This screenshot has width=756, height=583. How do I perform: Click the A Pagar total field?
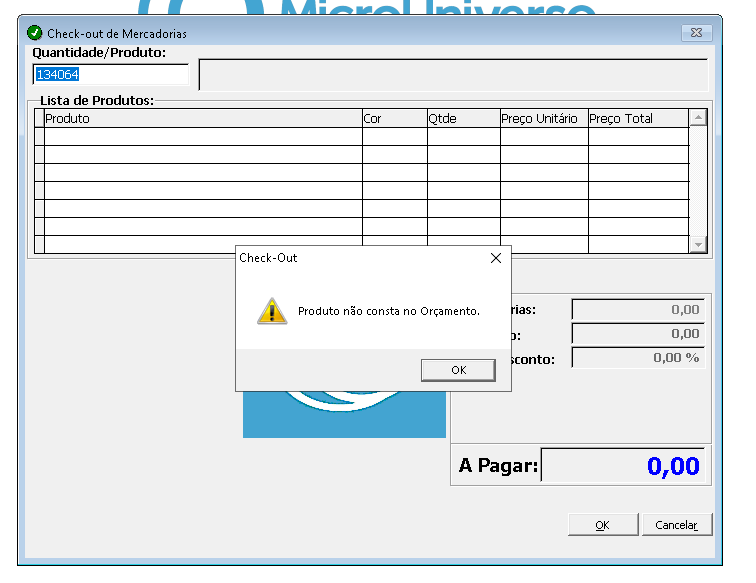click(625, 466)
